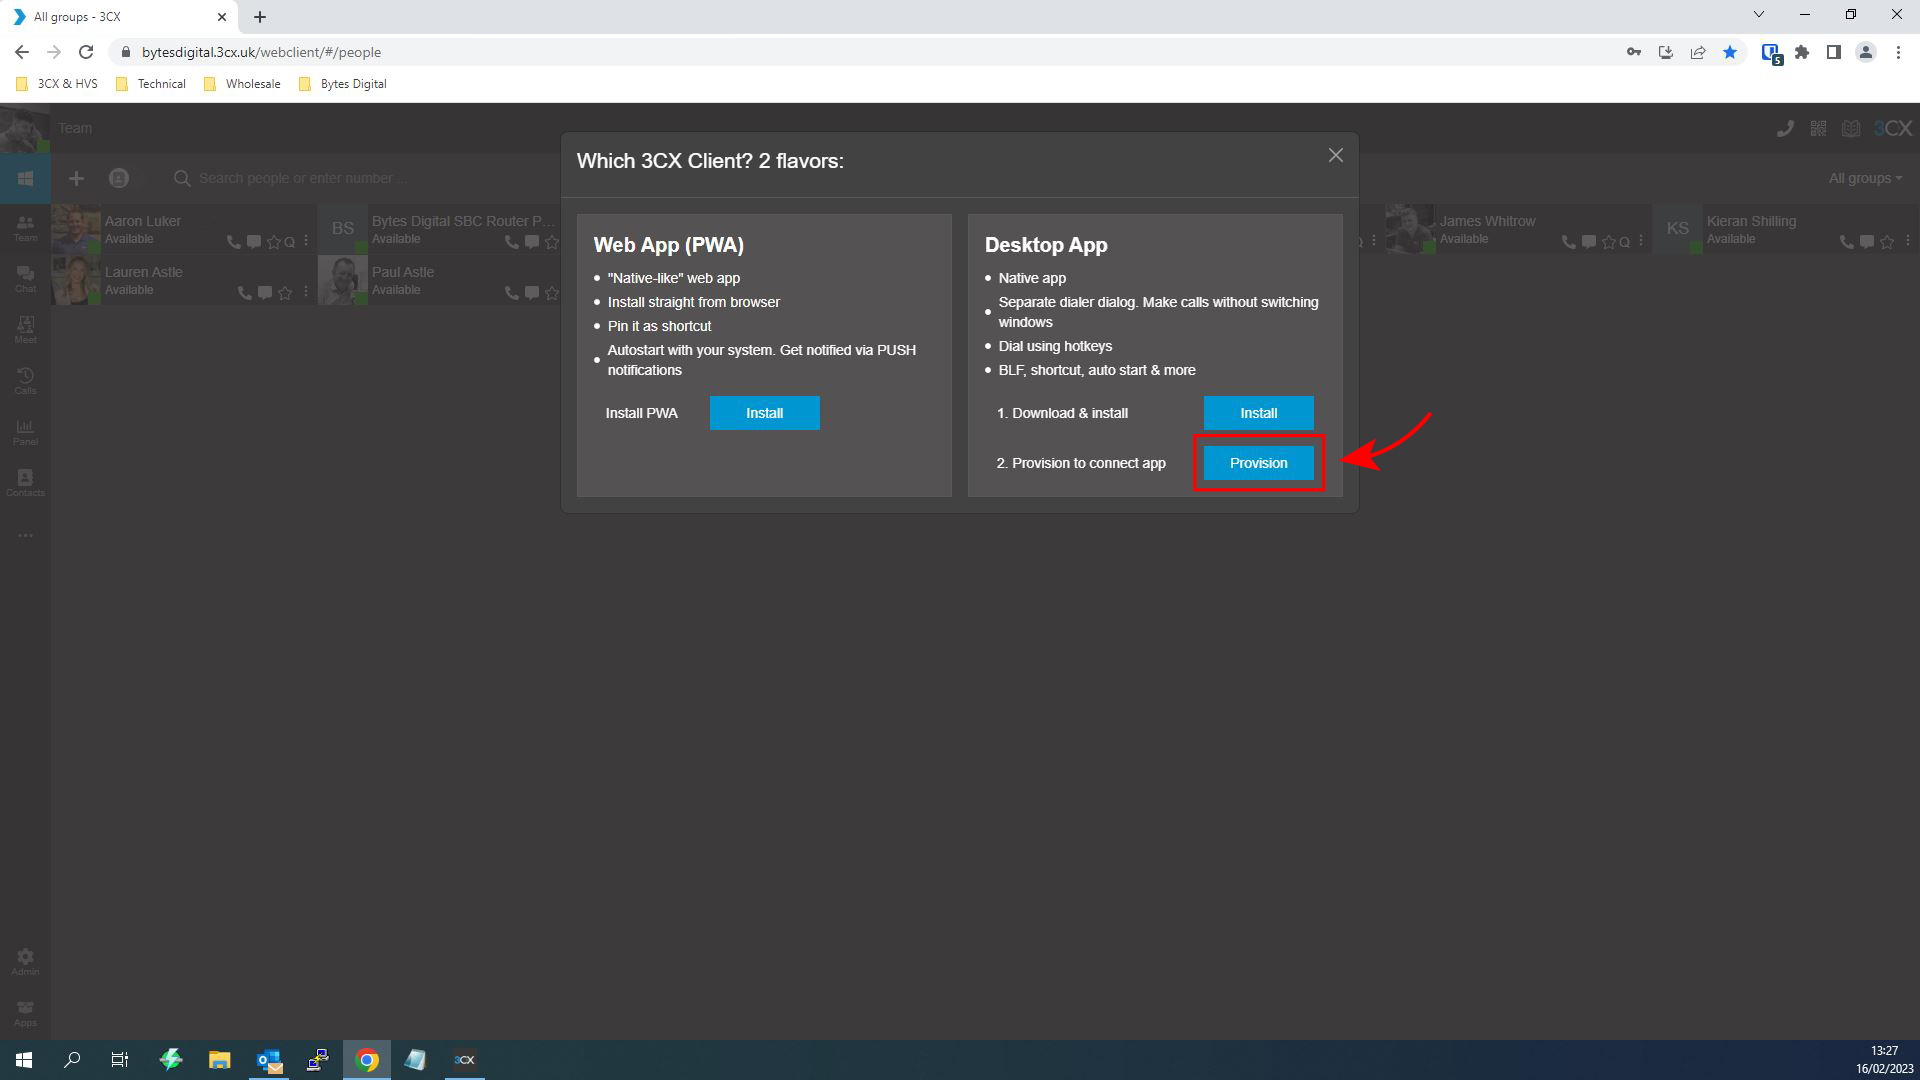Toggle favorite star on Kieran Shilling
1920x1080 pixels.
tap(1887, 241)
